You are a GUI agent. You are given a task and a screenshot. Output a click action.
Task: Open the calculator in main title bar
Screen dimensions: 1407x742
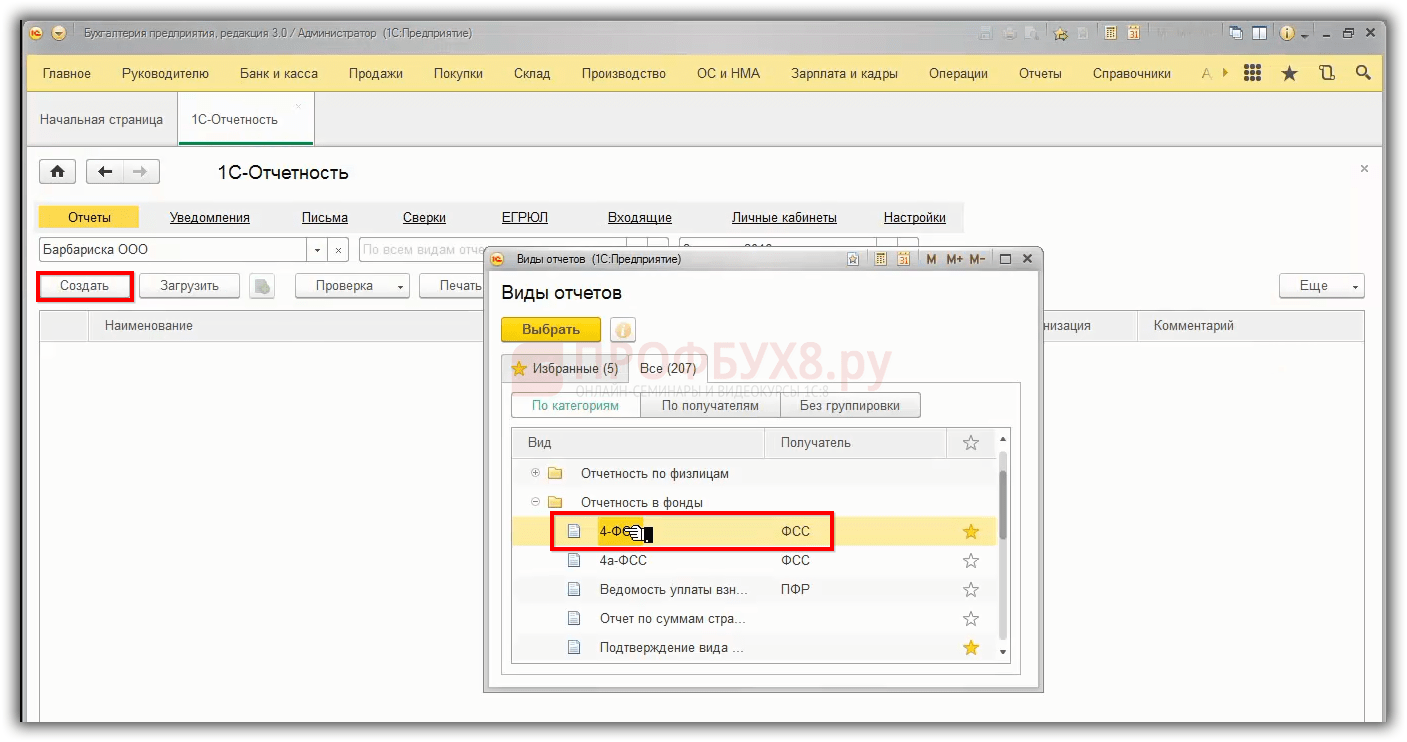[x=1111, y=32]
